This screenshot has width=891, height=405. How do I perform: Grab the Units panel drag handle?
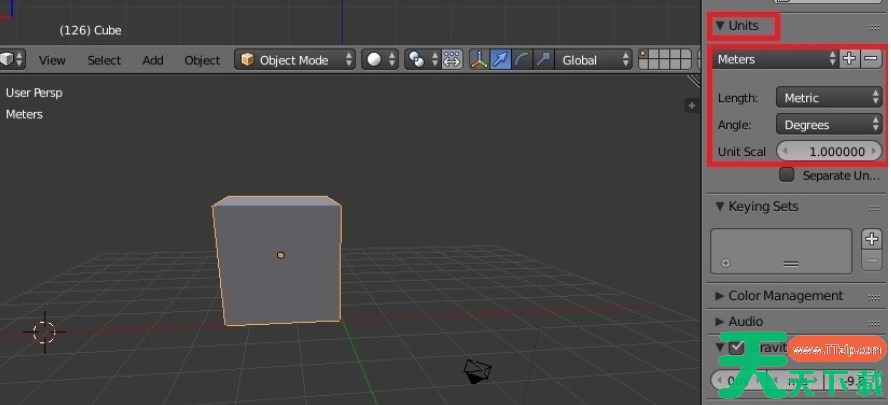pyautogui.click(x=873, y=27)
